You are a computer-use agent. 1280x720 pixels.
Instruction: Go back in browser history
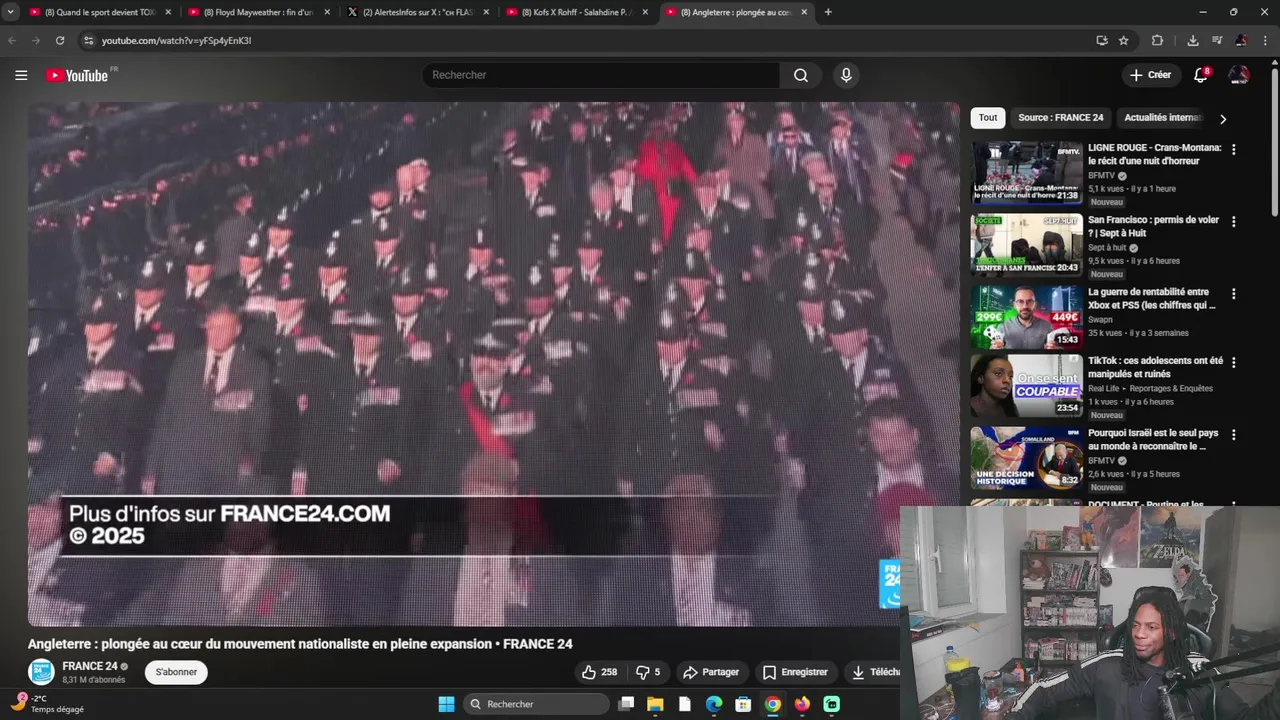[x=12, y=40]
